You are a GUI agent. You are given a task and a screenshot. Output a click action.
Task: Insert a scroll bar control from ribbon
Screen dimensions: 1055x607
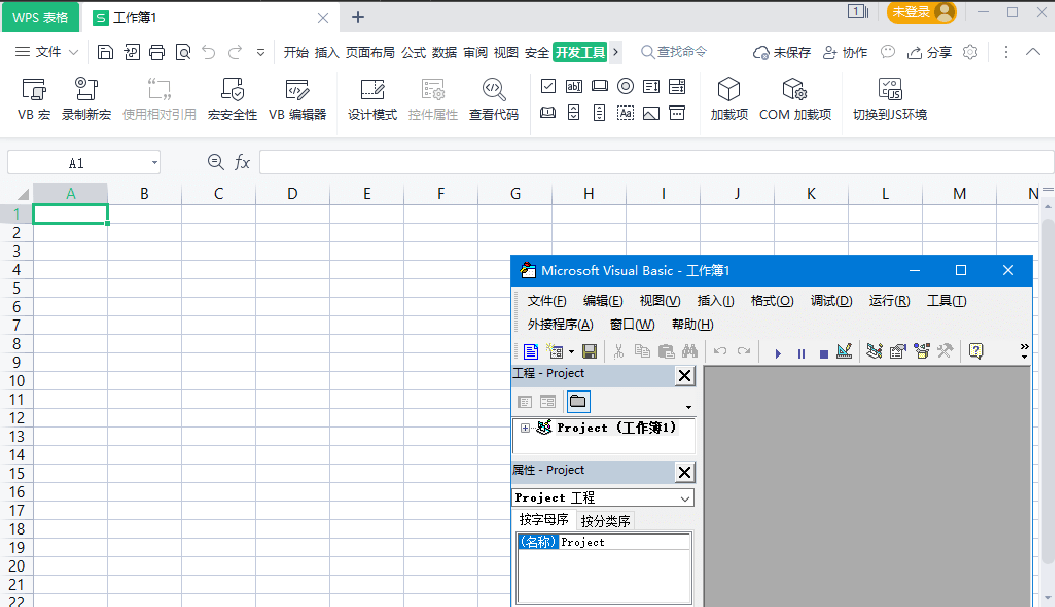tap(599, 112)
